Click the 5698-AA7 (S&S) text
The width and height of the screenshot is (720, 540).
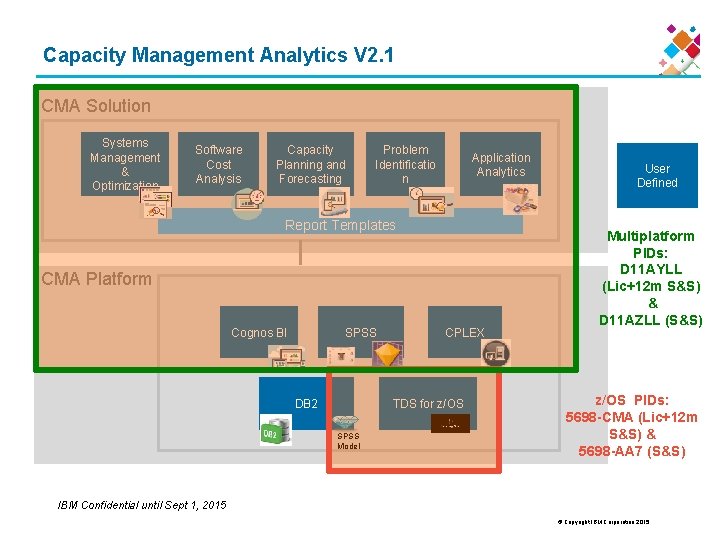[632, 451]
